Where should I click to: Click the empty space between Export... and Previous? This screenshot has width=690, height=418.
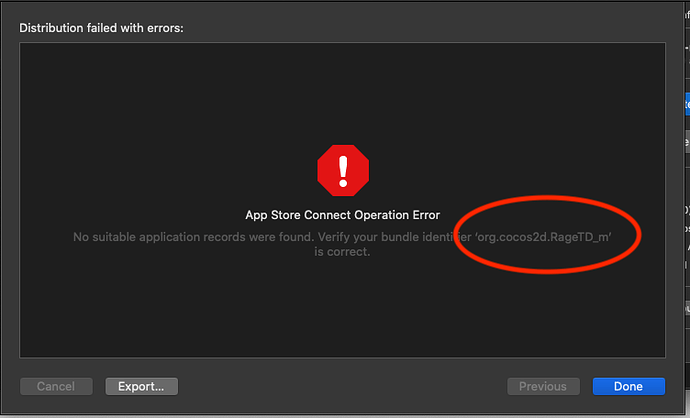click(340, 386)
